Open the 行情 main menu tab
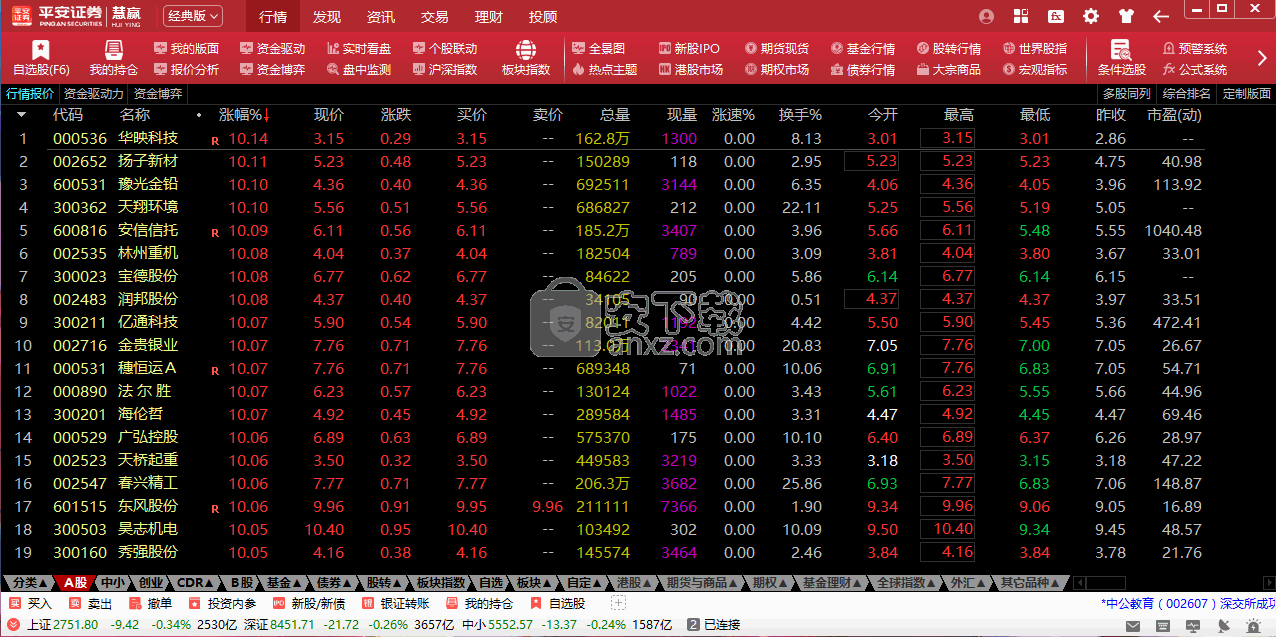 (273, 17)
